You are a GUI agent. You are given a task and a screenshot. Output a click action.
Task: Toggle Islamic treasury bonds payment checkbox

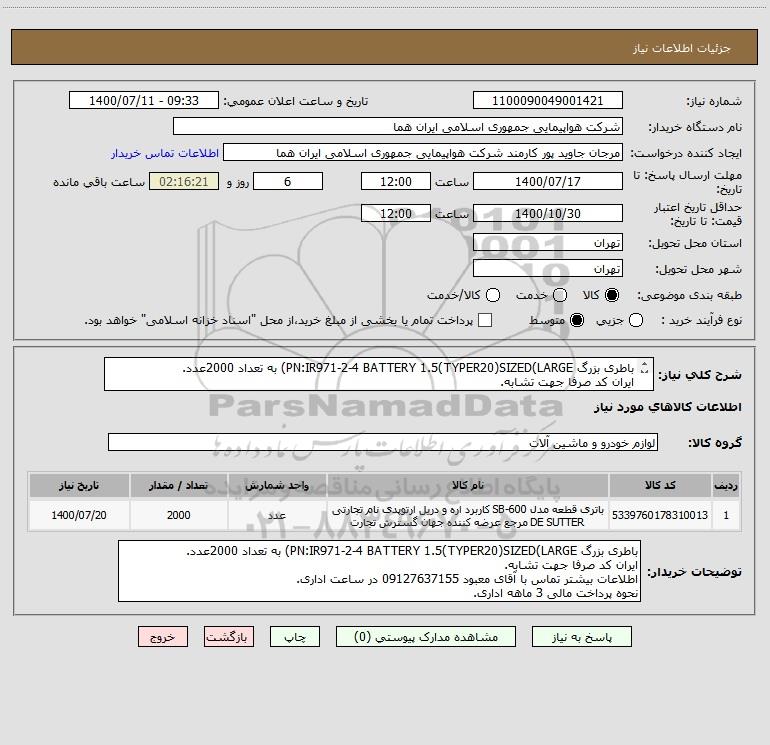tap(485, 320)
